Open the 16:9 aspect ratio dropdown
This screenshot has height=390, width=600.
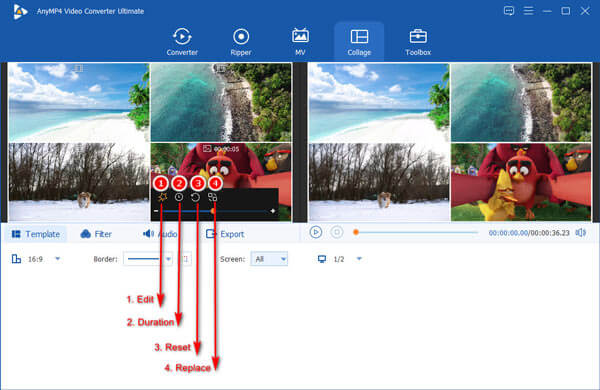[x=58, y=259]
